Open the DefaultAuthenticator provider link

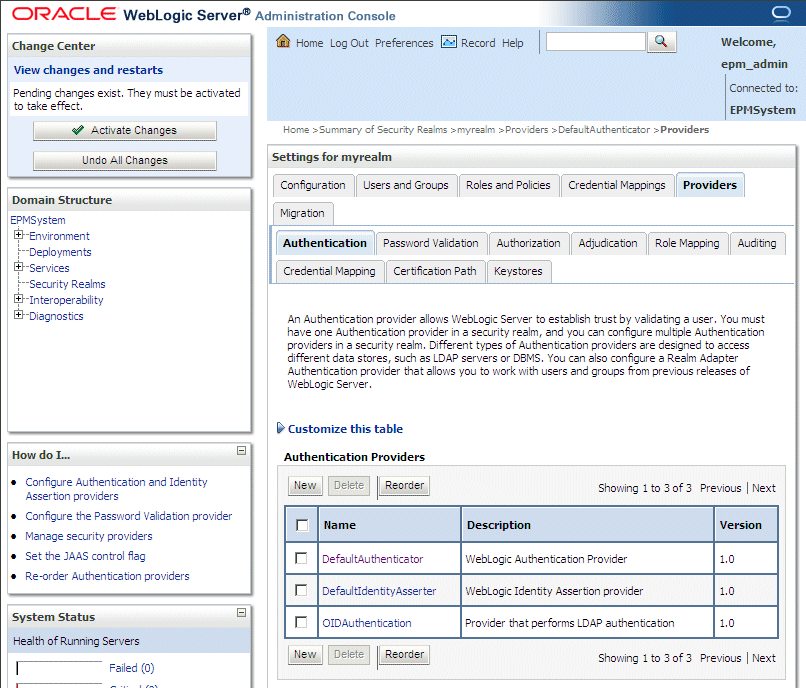pos(373,559)
